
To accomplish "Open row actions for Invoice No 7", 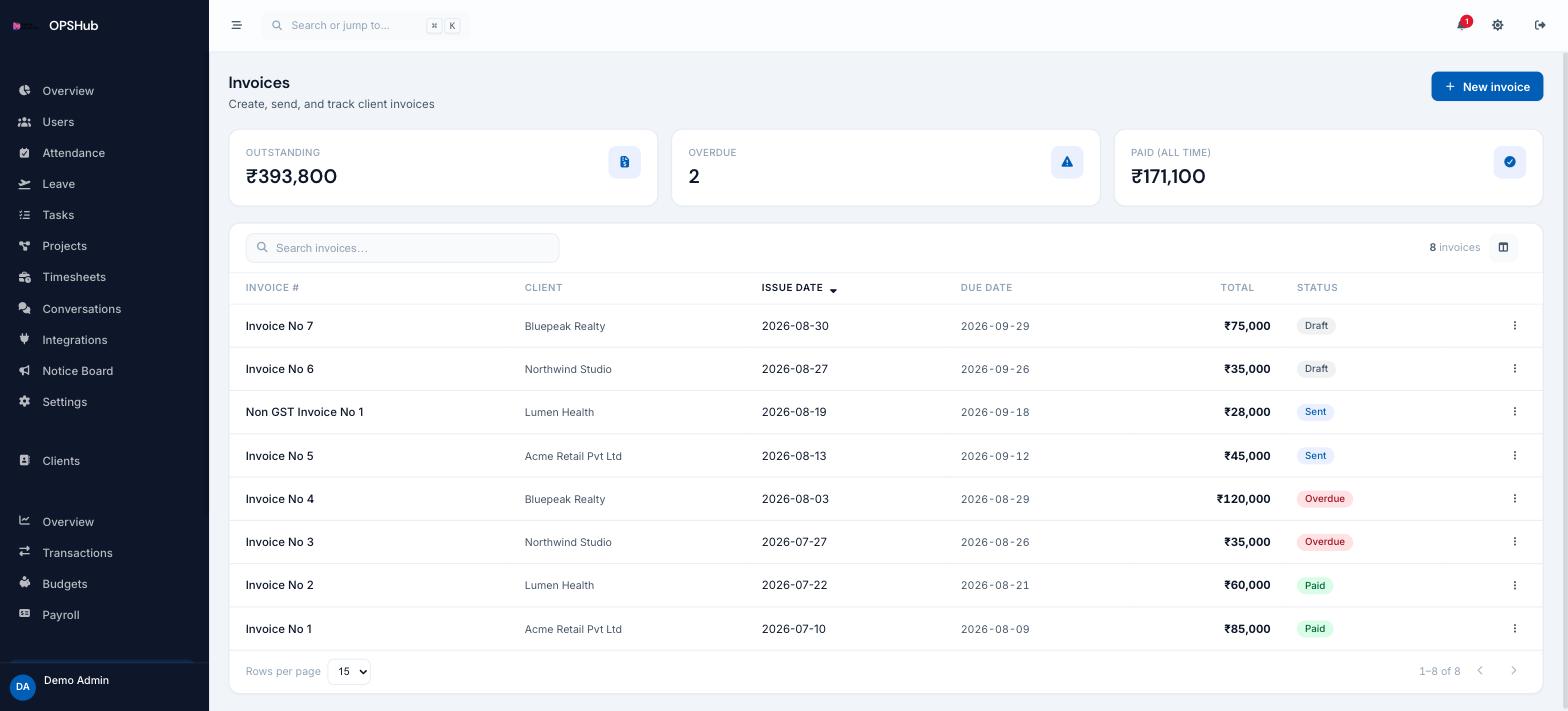I will (x=1514, y=325).
